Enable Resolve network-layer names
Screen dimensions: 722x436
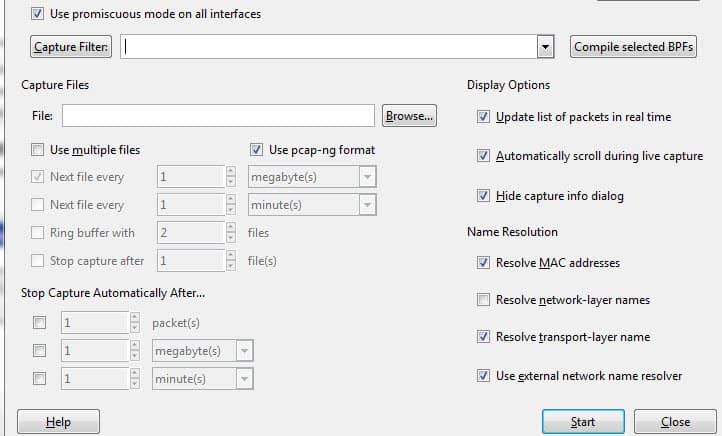[x=483, y=300]
